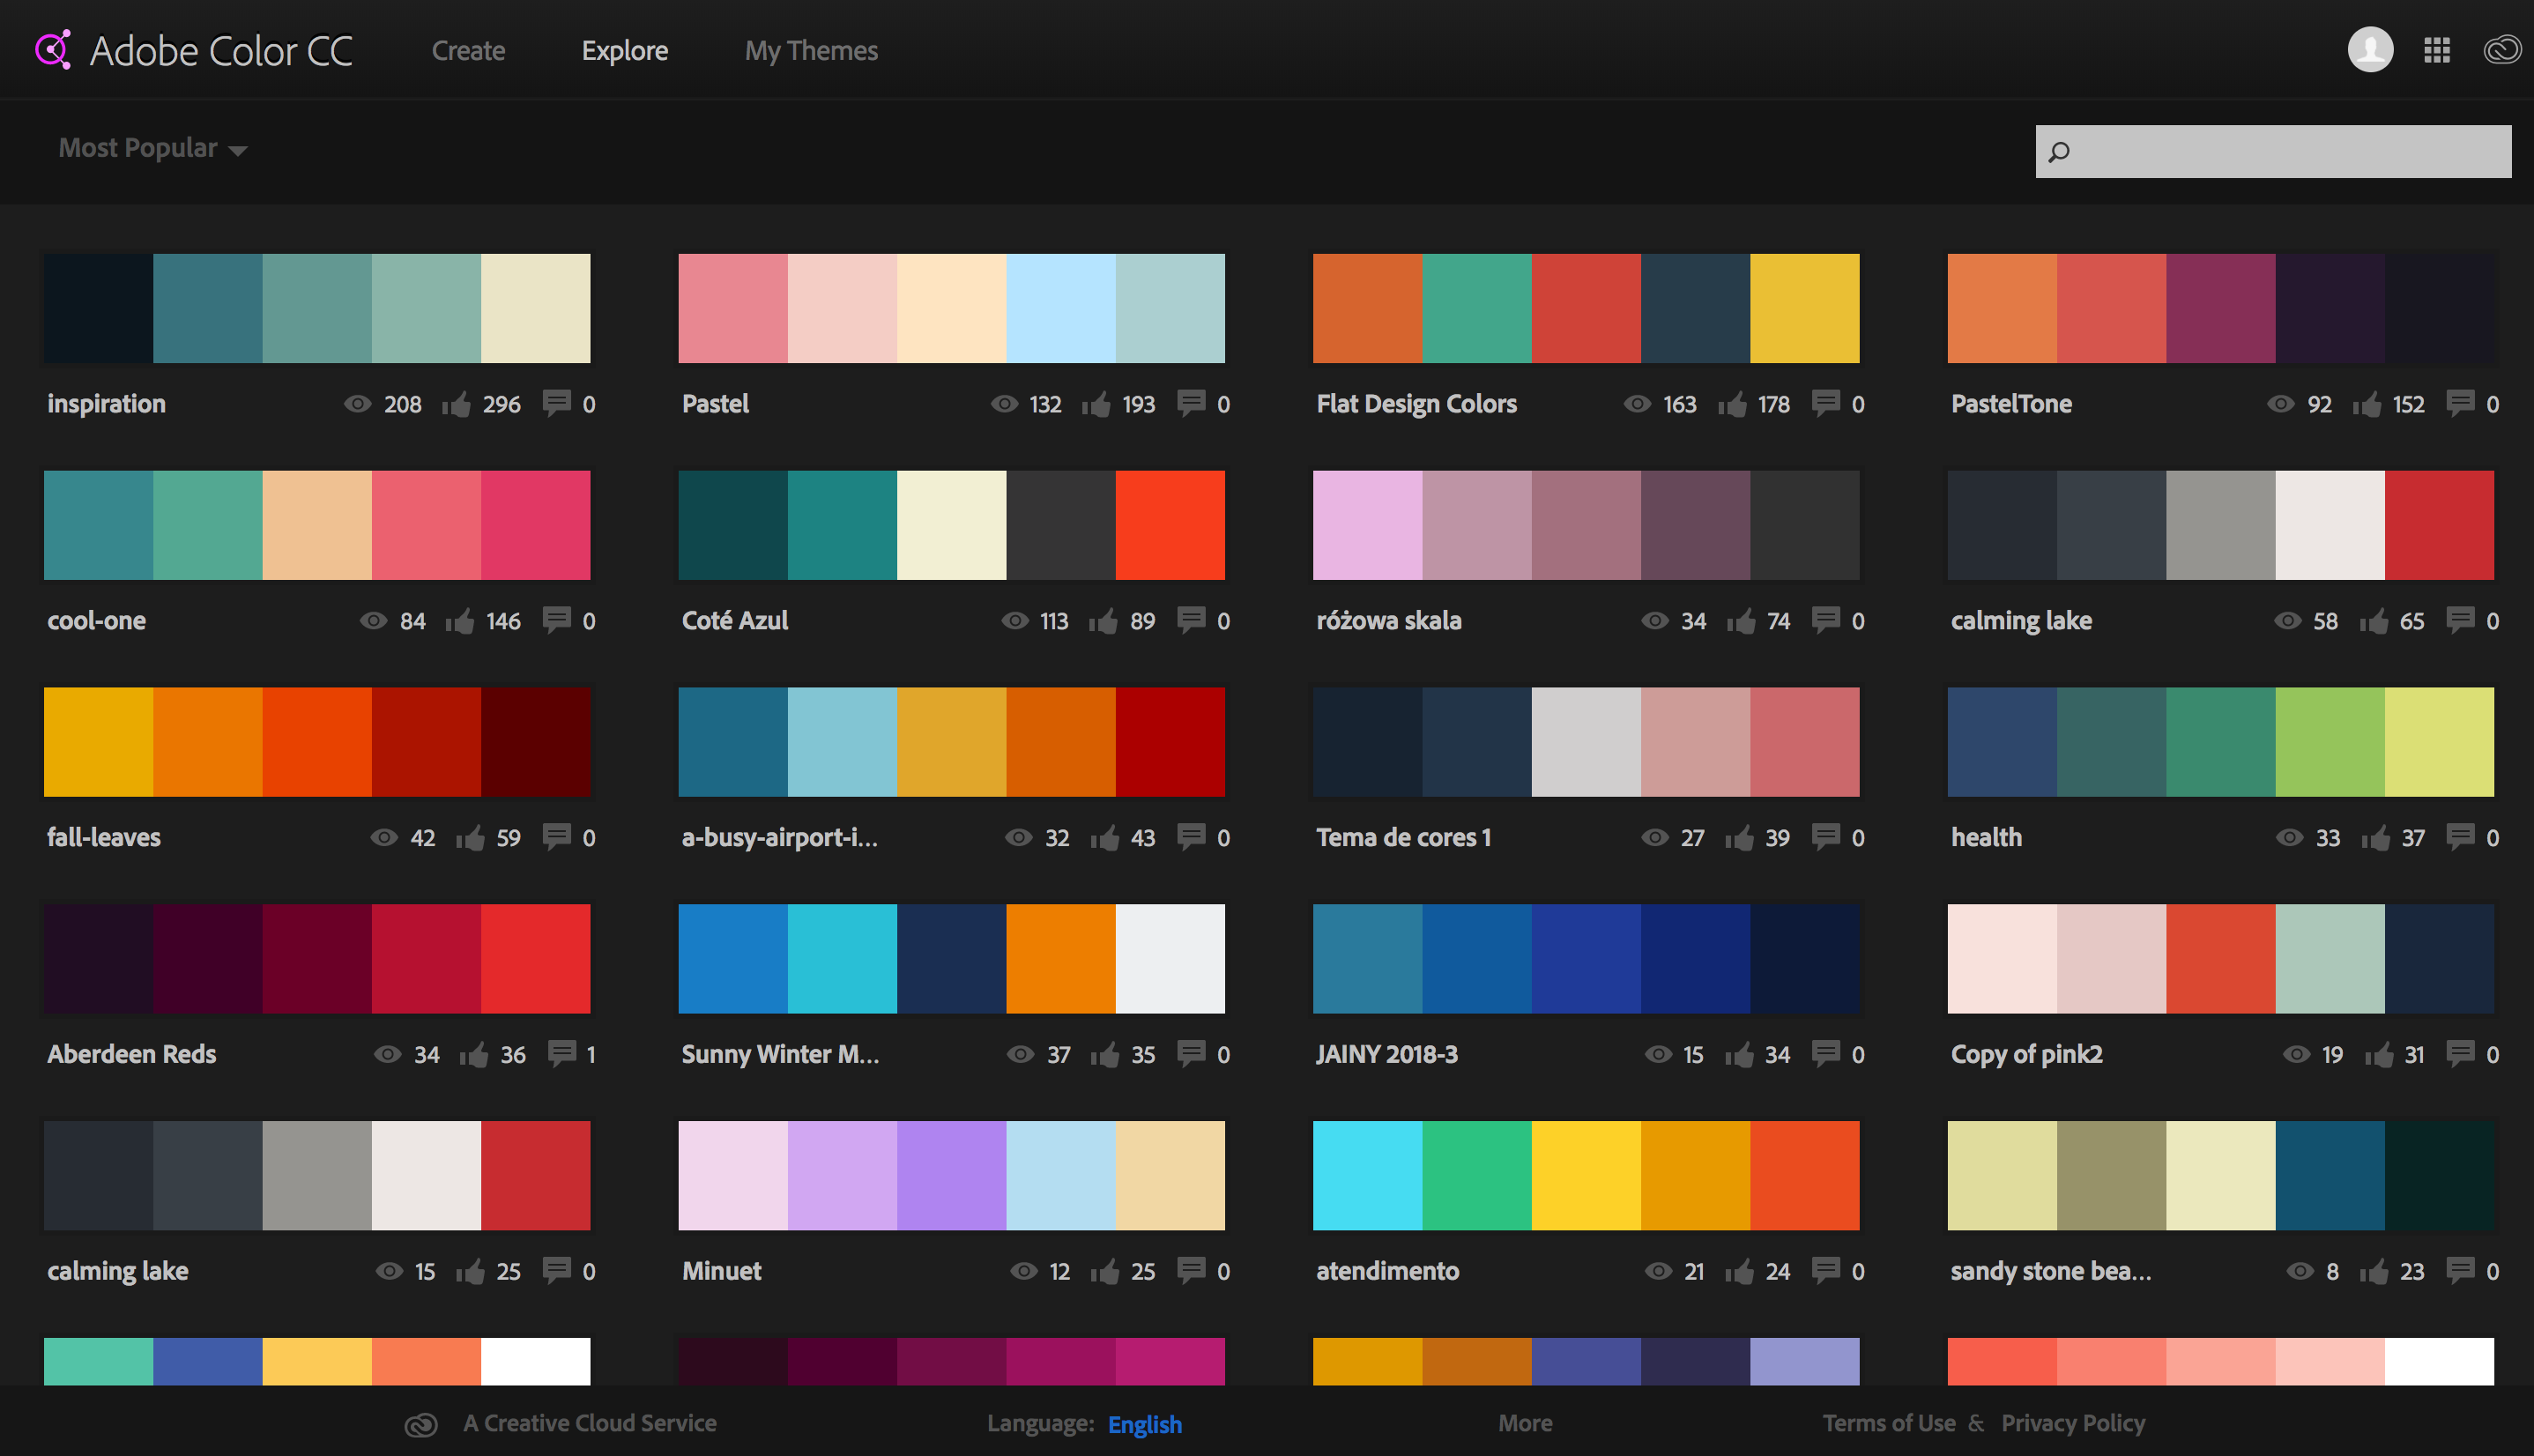Screen dimensions: 2534x1456
Task: Open comments on Aberdeen Reds theme
Action: (x=562, y=1053)
